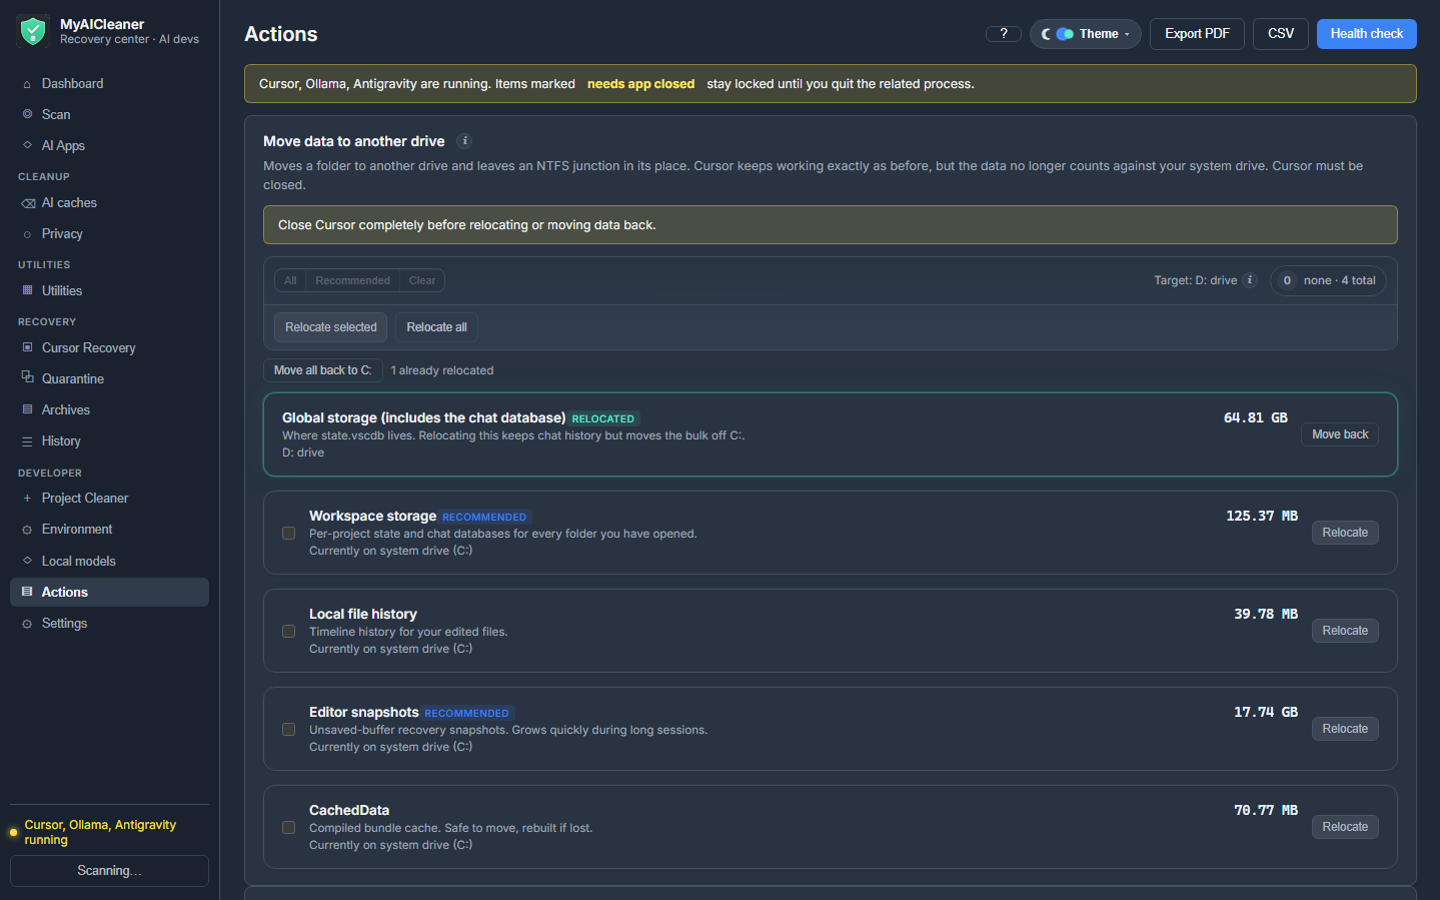Click Move all back to C:

point(323,370)
